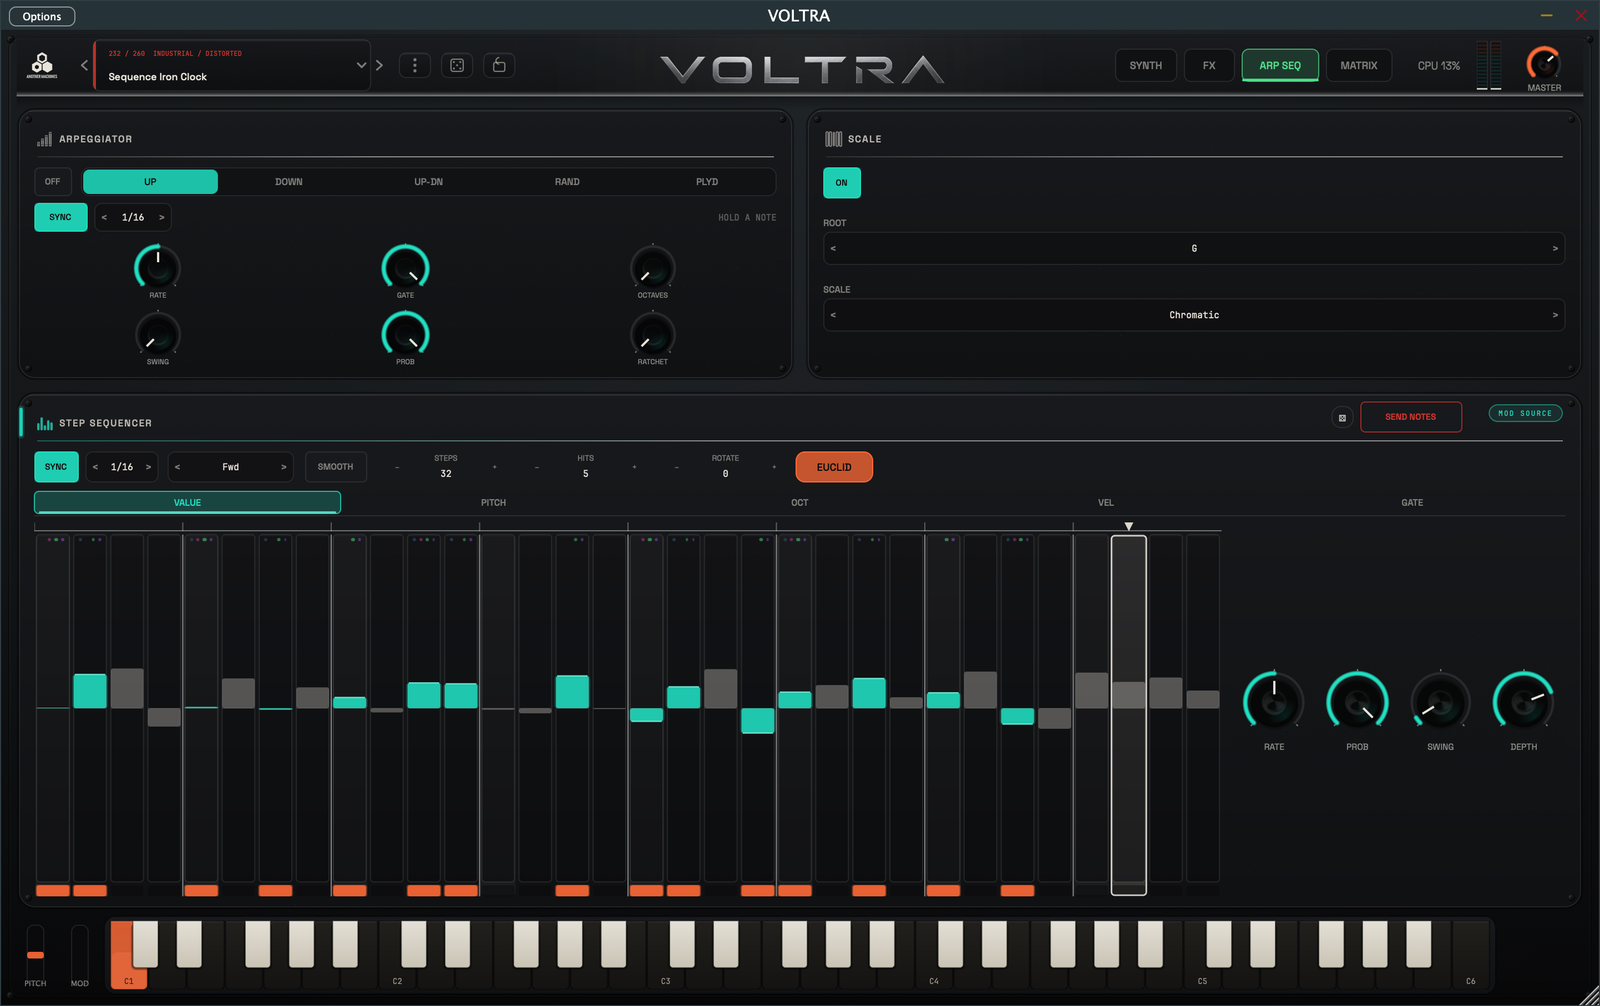The height and width of the screenshot is (1006, 1600).
Task: Select previous scale before Chromatic
Action: coord(833,315)
